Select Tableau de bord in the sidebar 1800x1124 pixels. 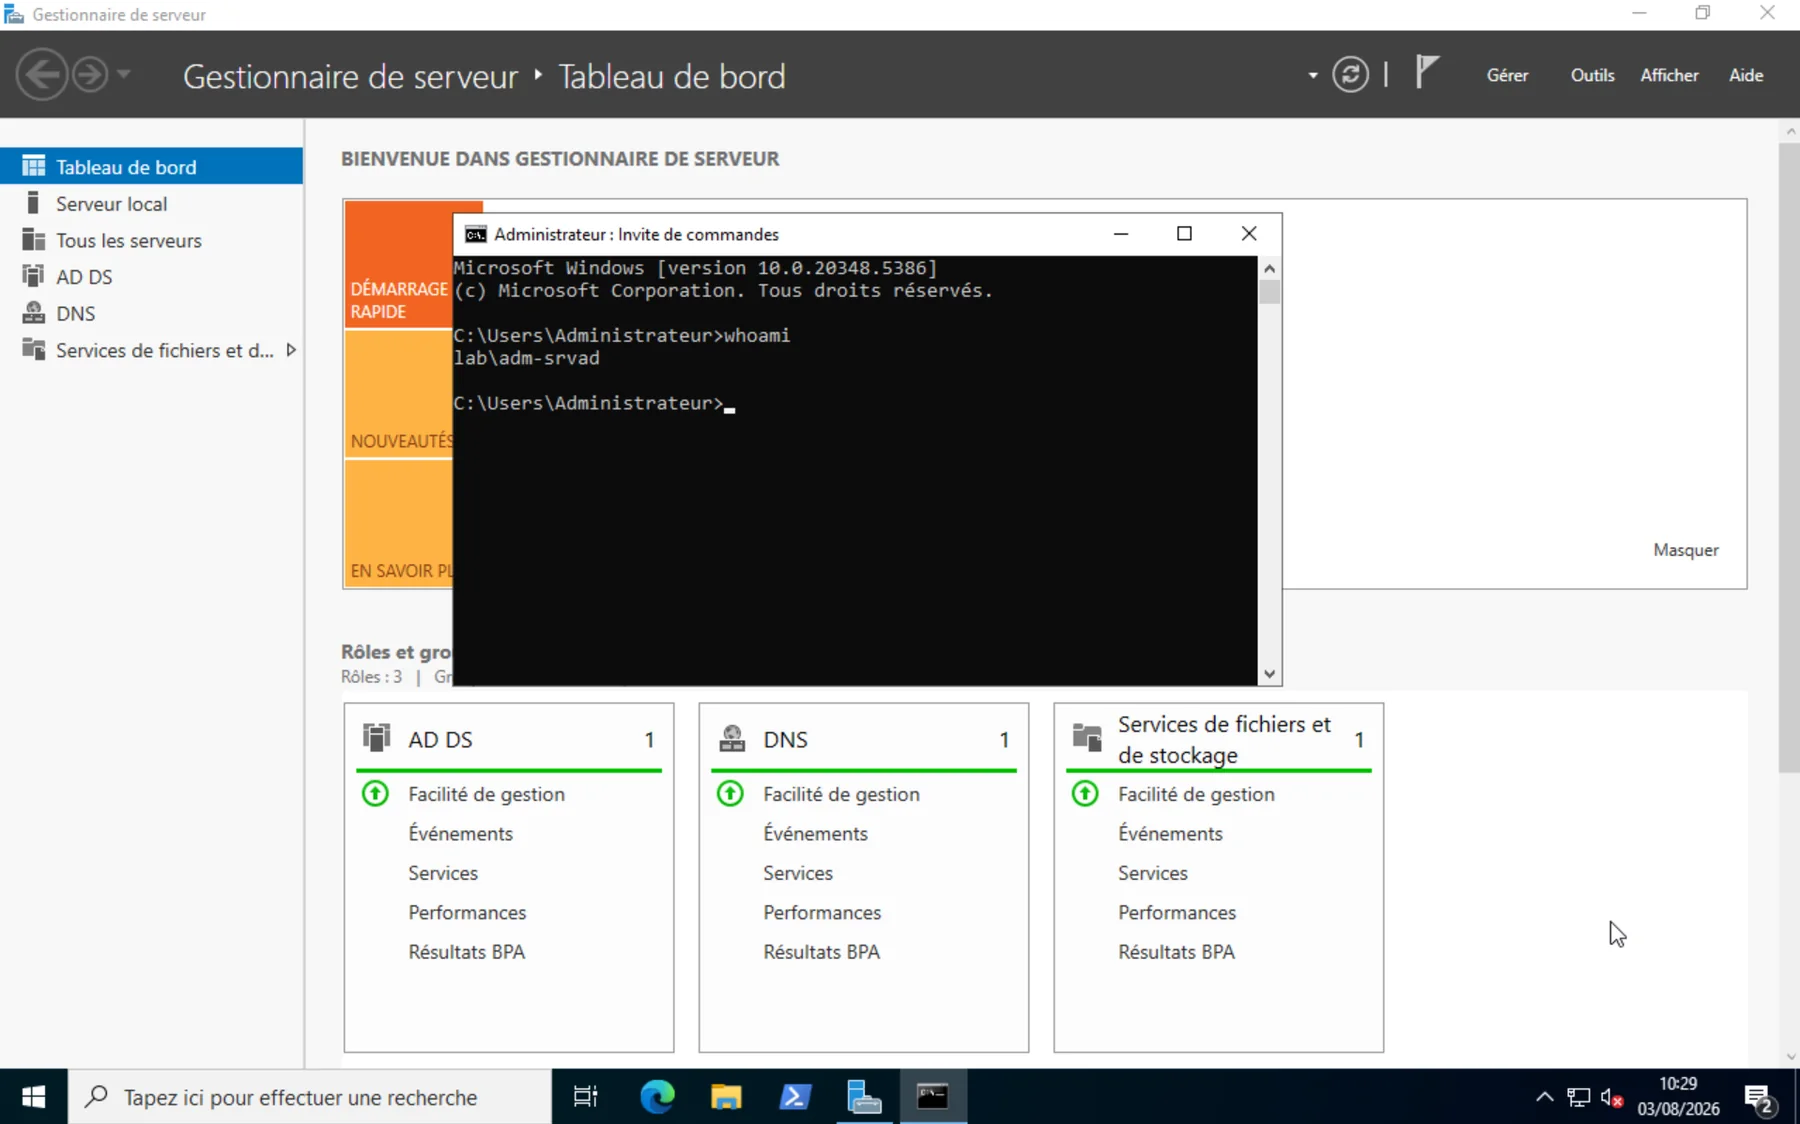[151, 167]
